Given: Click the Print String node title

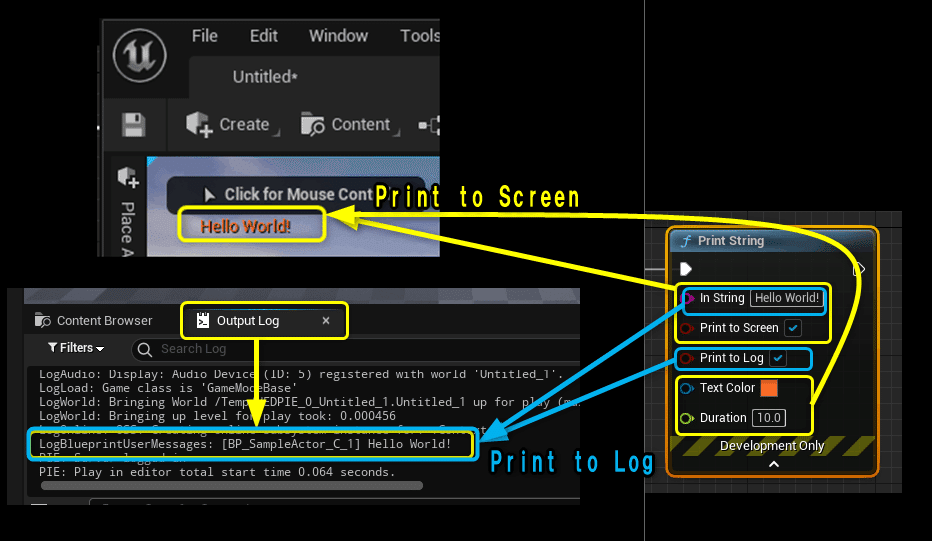Looking at the screenshot, I should (731, 241).
